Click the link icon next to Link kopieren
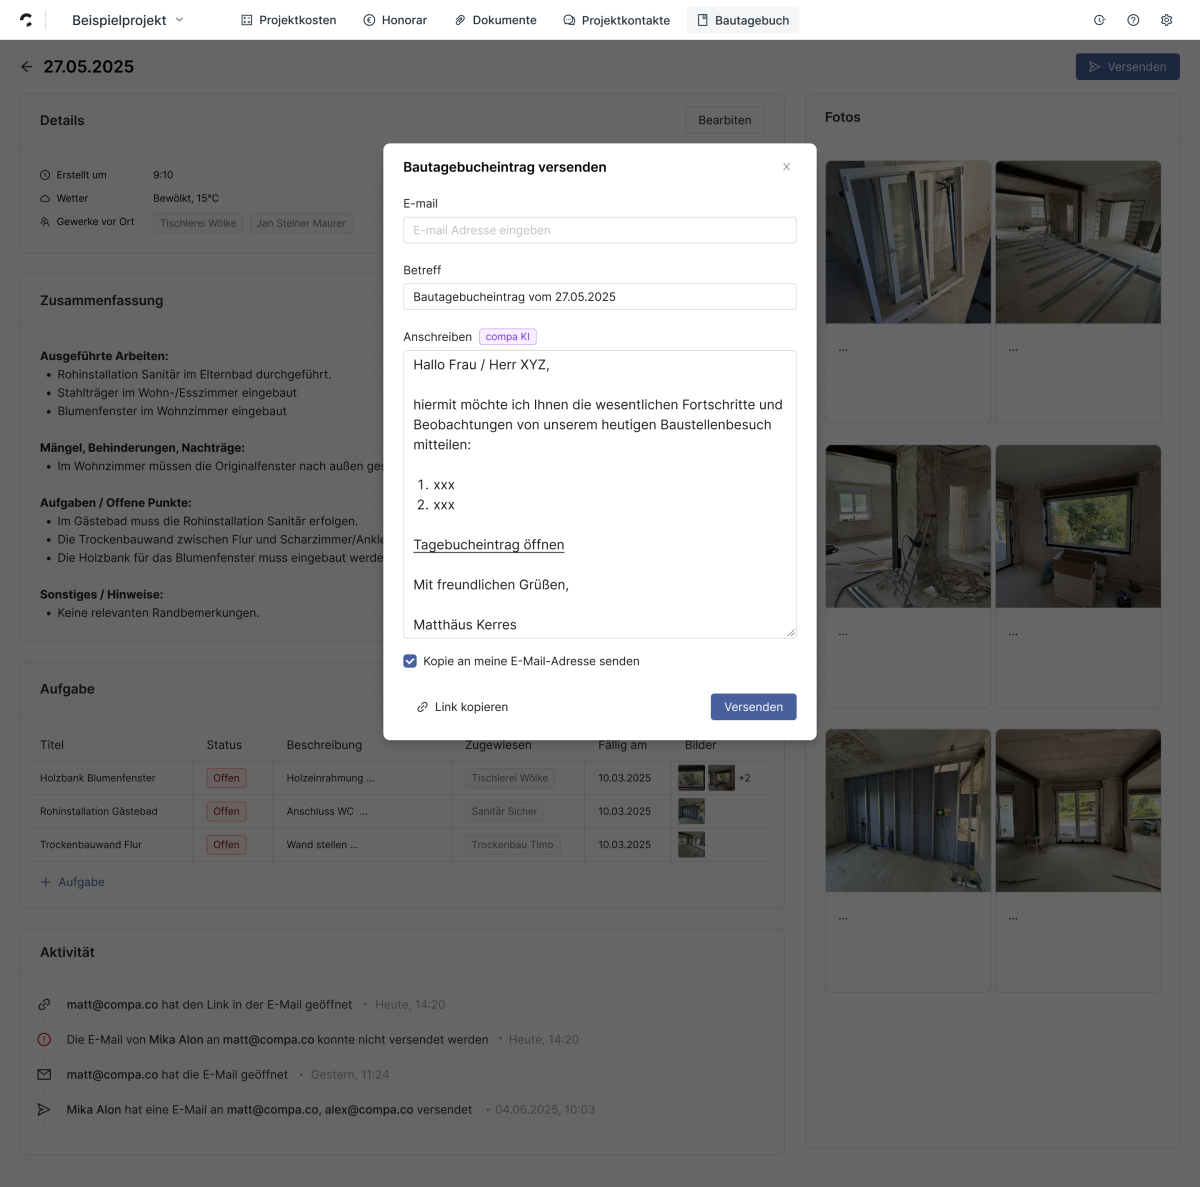The height and width of the screenshot is (1187, 1200). coord(422,707)
